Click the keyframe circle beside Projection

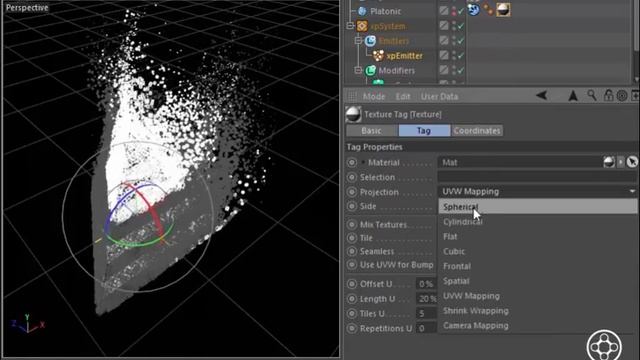point(352,192)
